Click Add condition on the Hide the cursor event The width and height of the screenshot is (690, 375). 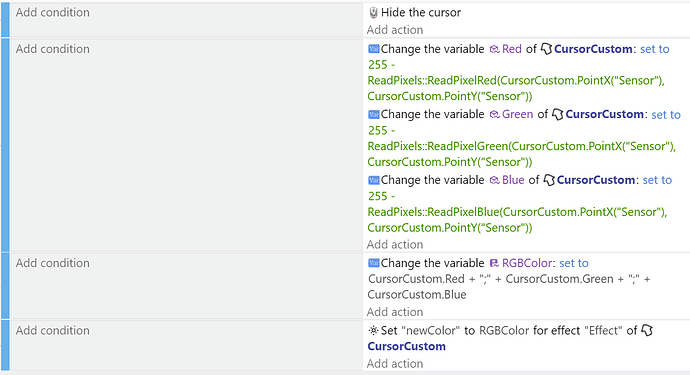[53, 12]
